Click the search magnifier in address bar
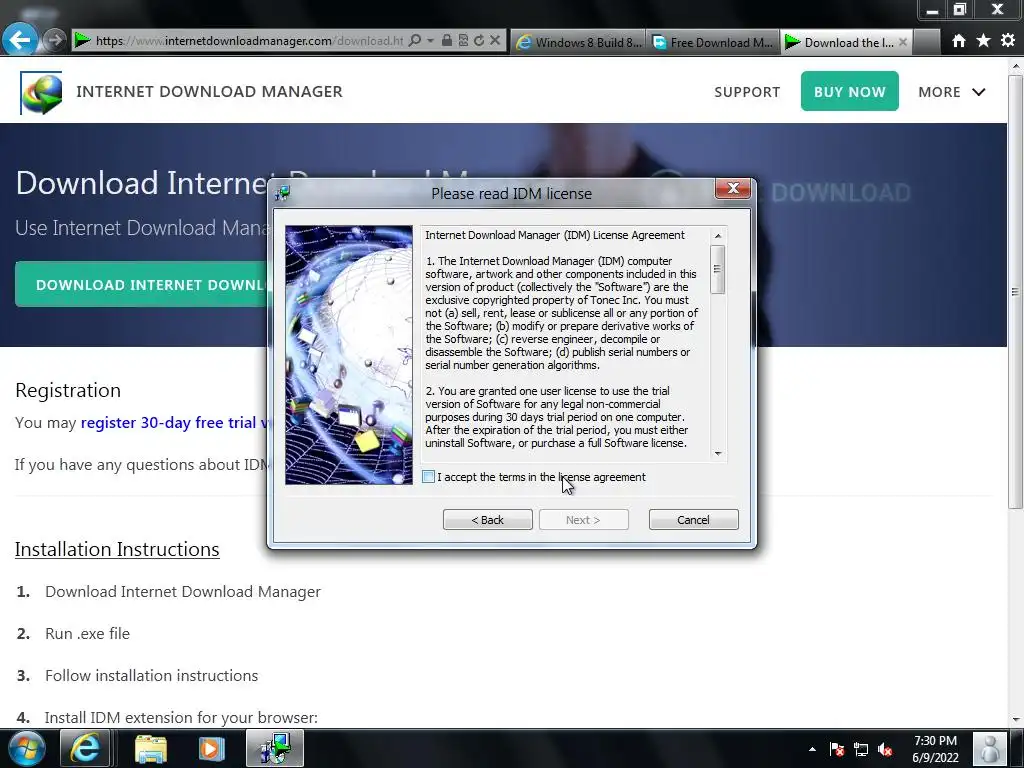 pyautogui.click(x=414, y=40)
